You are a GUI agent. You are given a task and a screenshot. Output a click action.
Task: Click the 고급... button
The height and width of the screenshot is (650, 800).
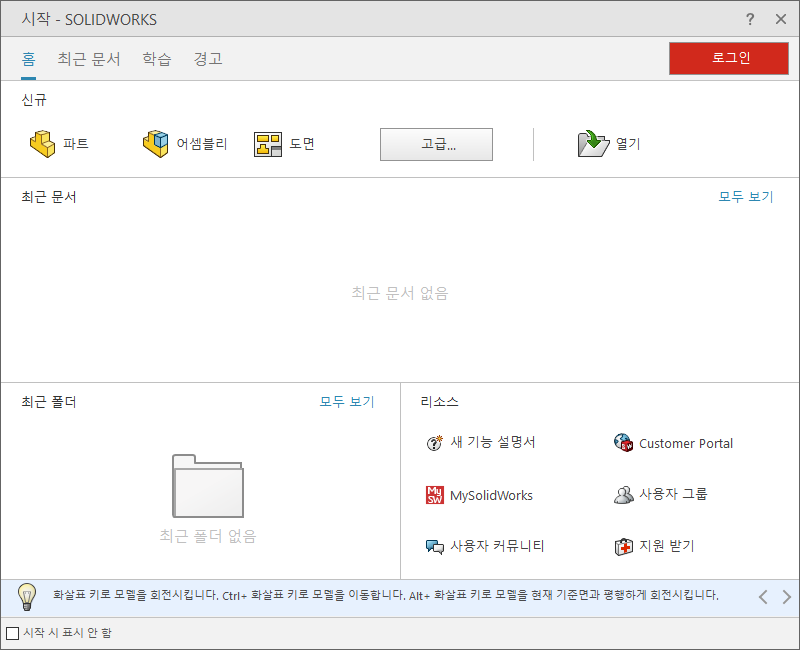(x=436, y=144)
